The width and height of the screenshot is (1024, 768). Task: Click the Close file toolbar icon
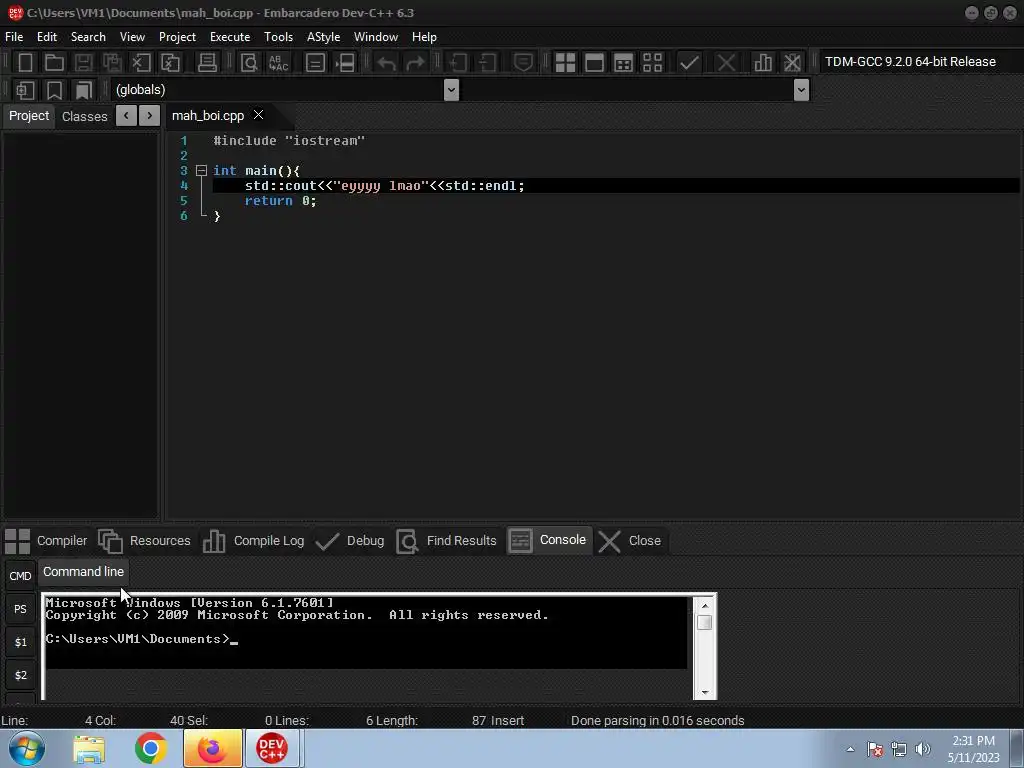point(141,63)
